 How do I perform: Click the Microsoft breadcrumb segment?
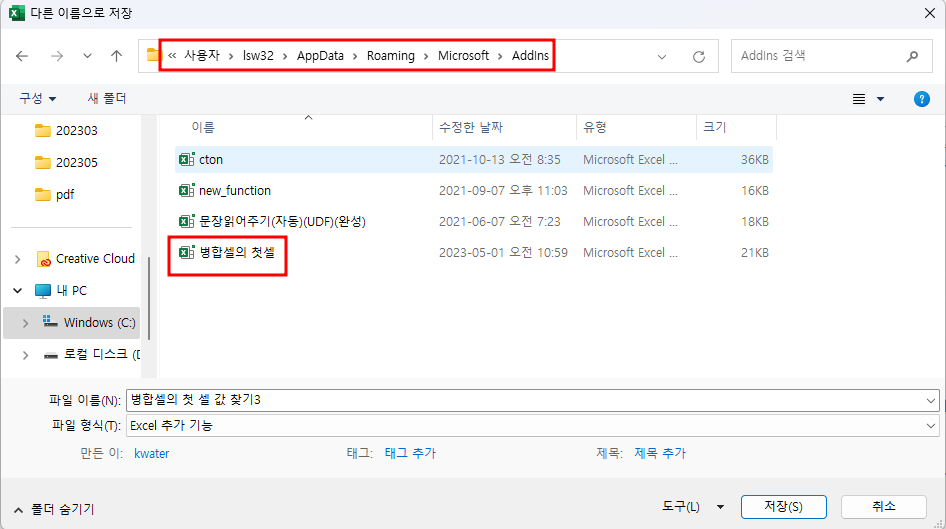pyautogui.click(x=463, y=55)
